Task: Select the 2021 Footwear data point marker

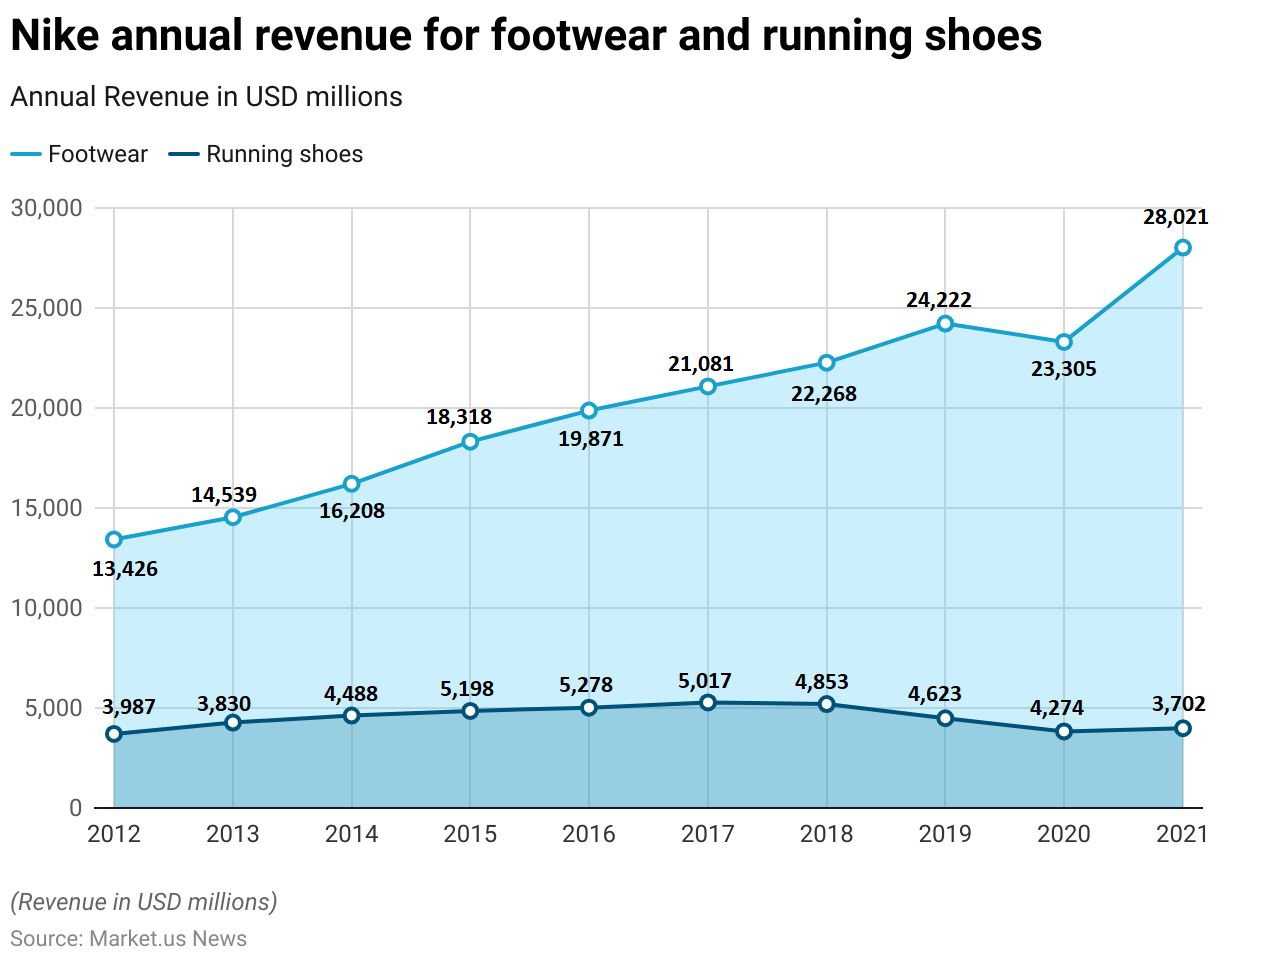Action: pos(1182,247)
